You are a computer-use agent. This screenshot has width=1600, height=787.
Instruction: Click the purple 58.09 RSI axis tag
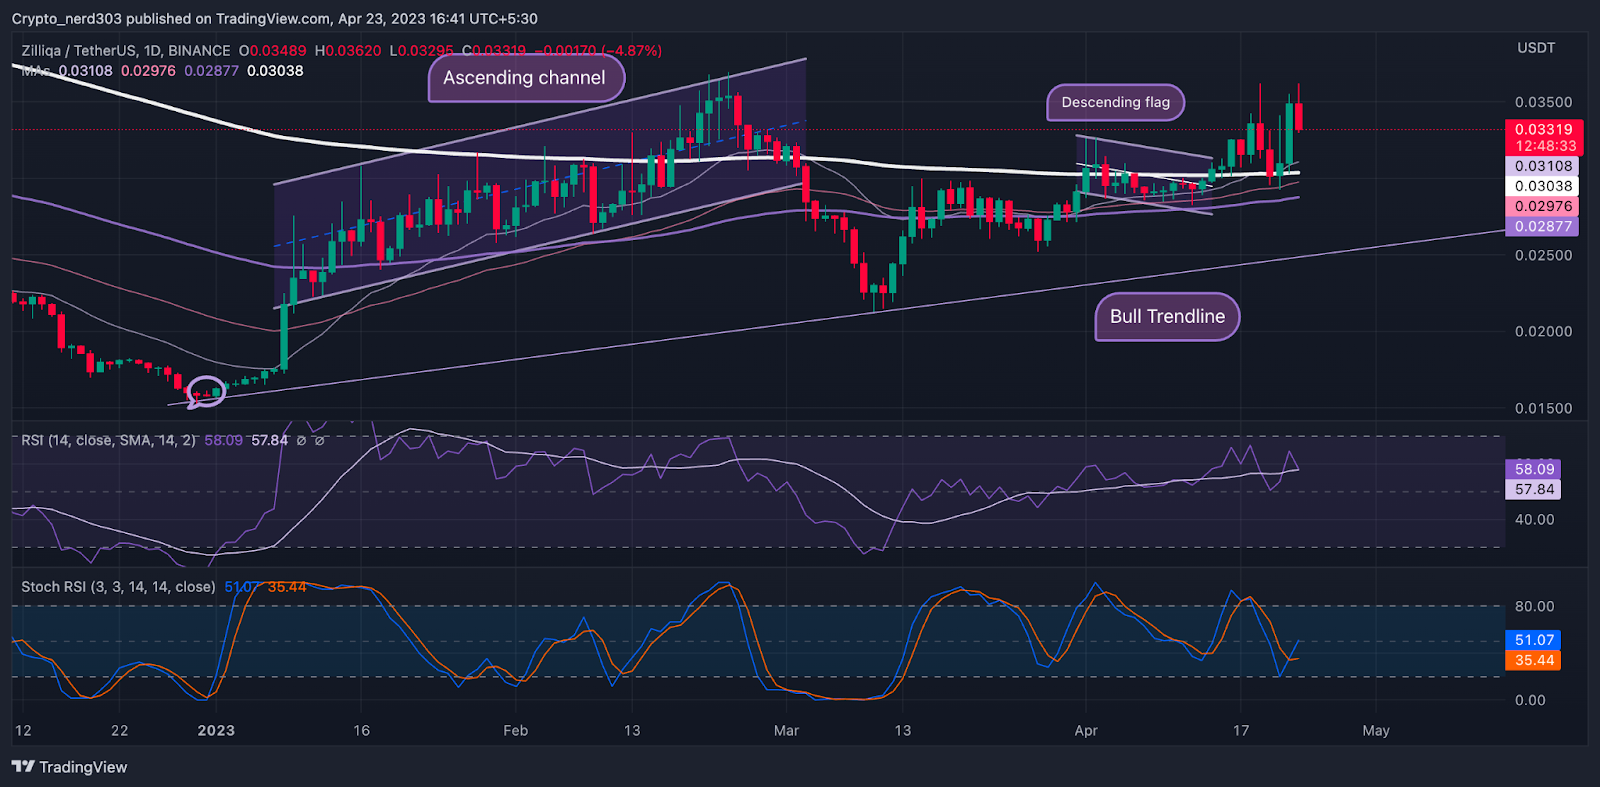(x=1533, y=469)
